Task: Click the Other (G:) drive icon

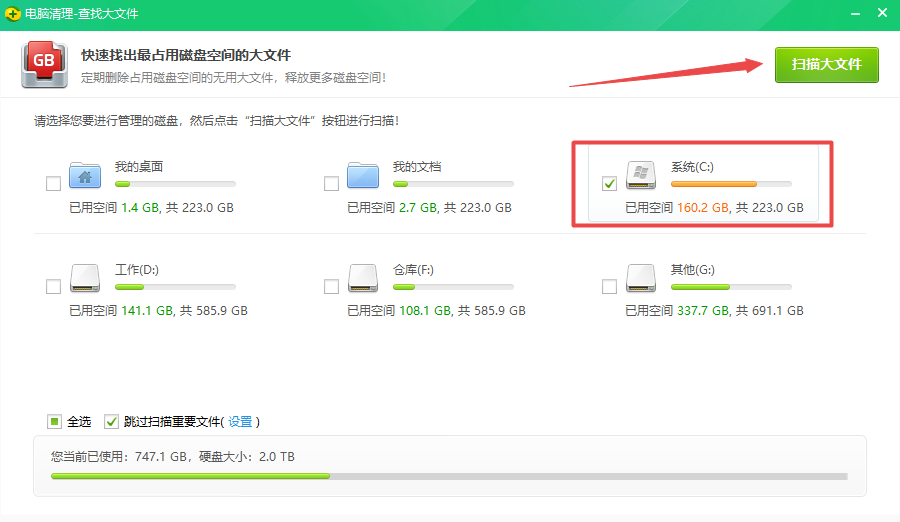Action: coord(641,279)
